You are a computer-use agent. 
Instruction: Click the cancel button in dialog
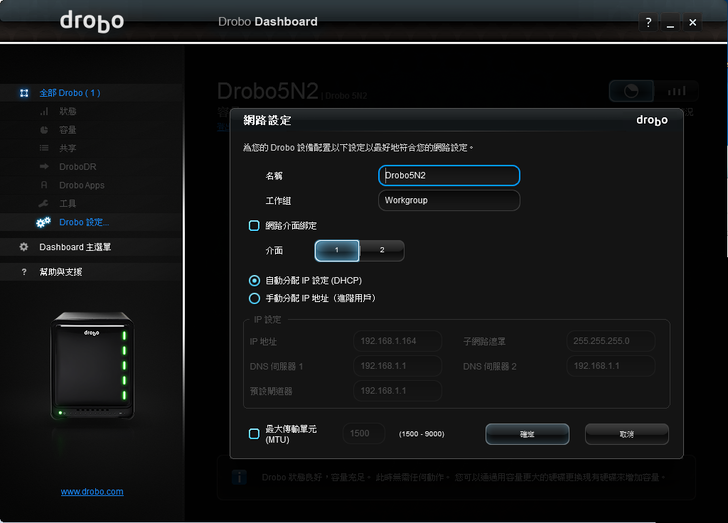(627, 434)
